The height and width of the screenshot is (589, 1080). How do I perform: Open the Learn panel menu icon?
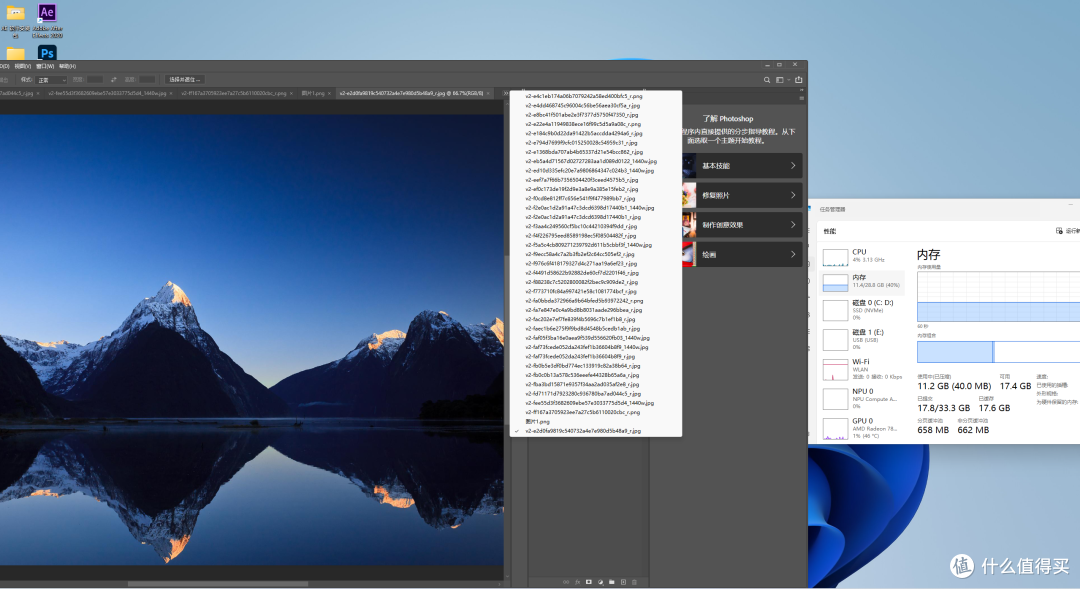pyautogui.click(x=801, y=99)
